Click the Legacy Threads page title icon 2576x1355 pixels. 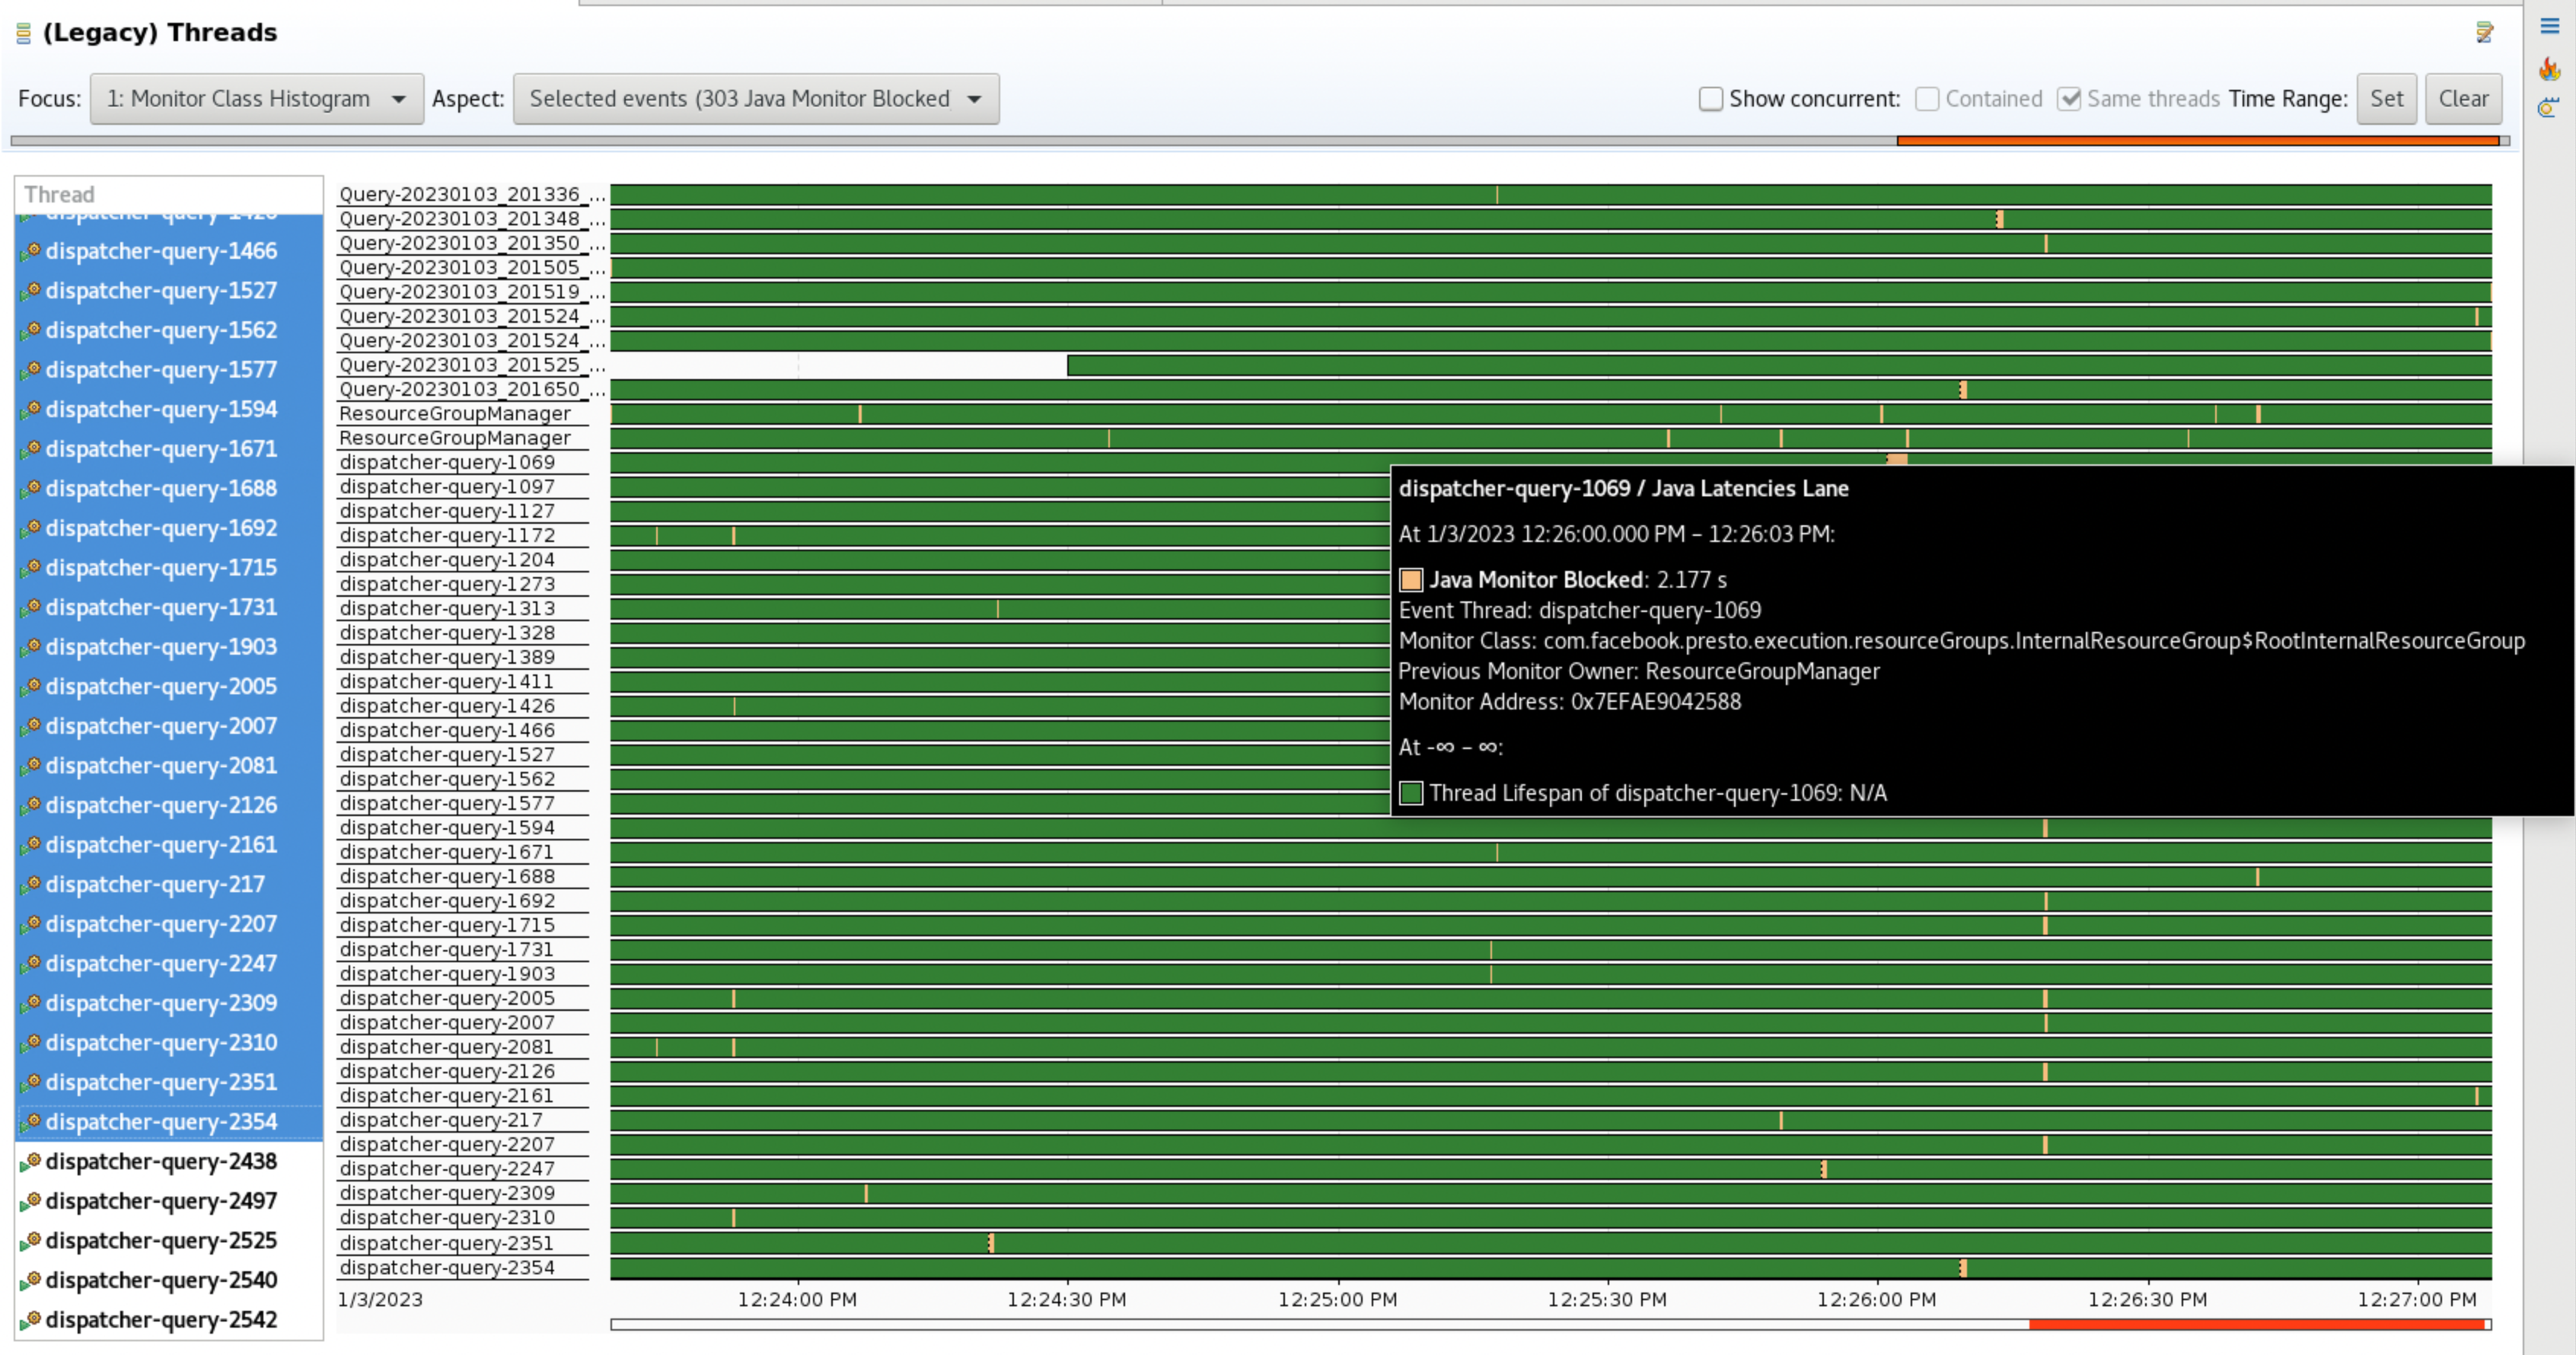click(24, 34)
